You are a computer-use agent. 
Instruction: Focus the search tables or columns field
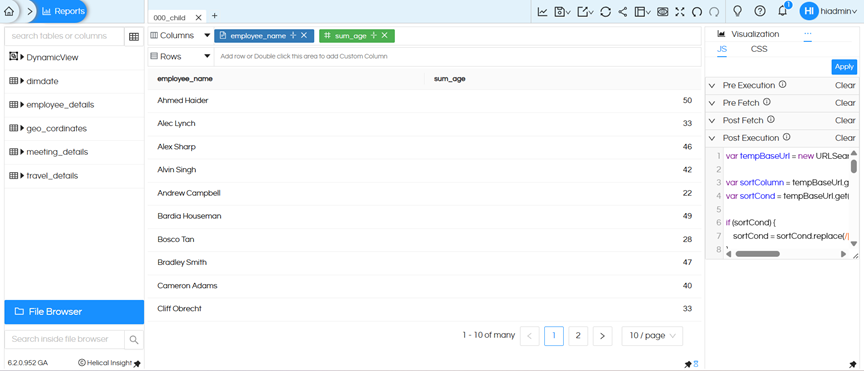tap(64, 36)
